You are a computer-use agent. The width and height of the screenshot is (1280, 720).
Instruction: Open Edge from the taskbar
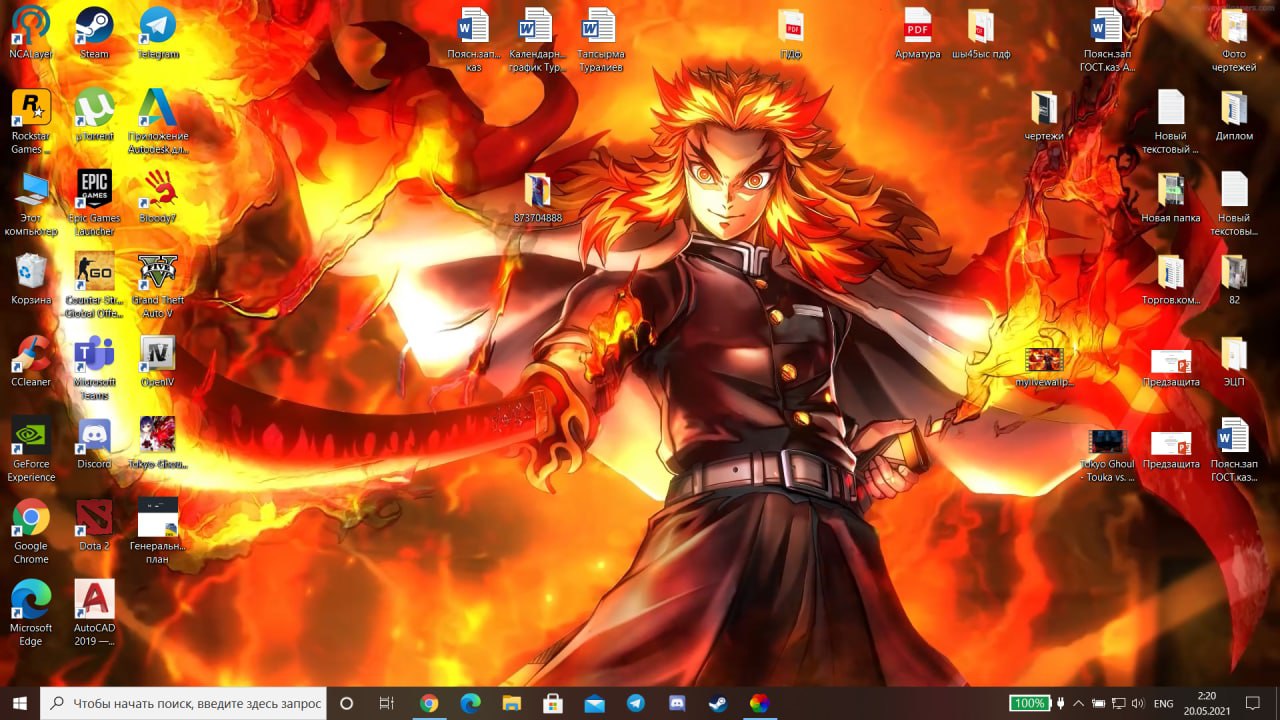click(x=470, y=703)
